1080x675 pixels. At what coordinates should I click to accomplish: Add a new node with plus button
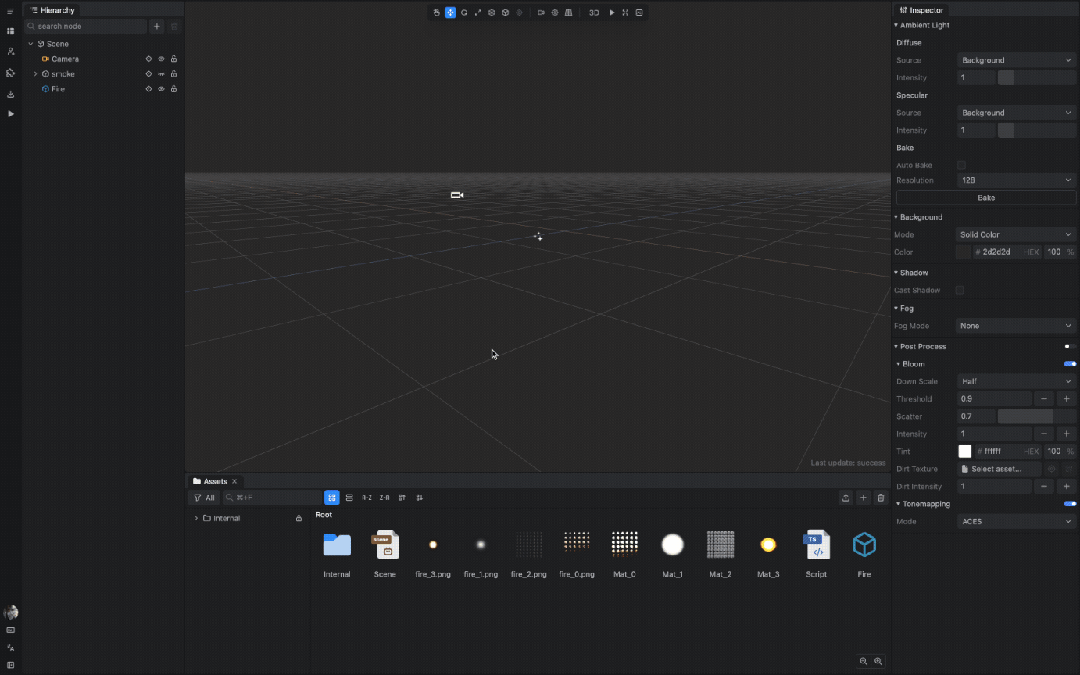point(156,26)
